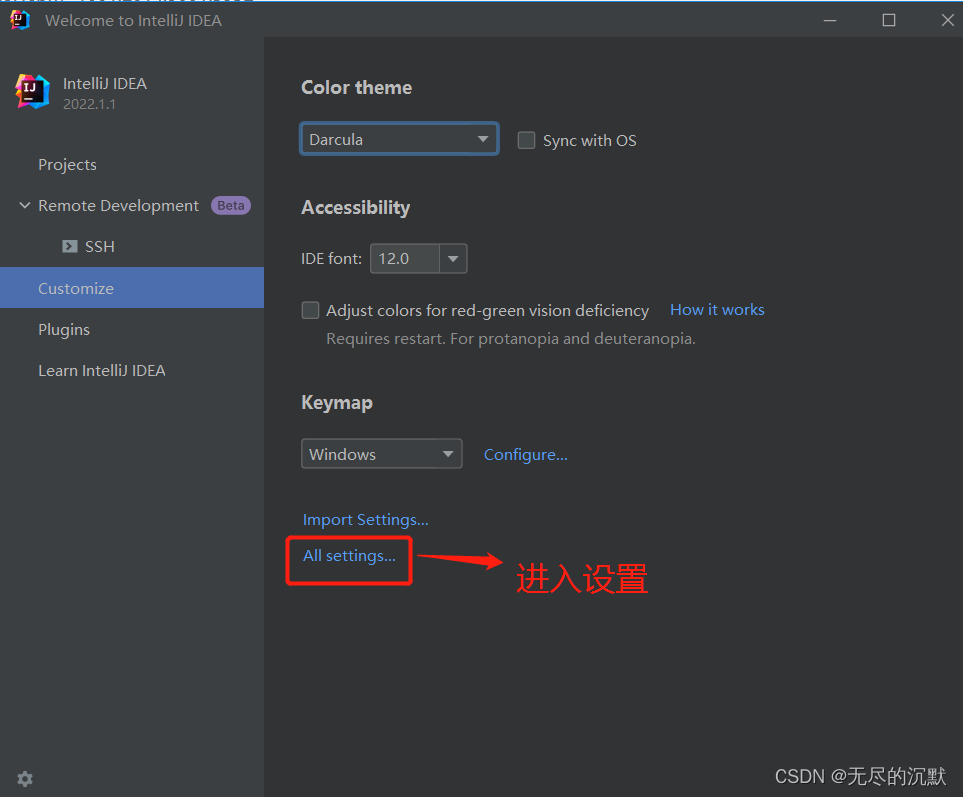Click the IntelliJ IDEA logo in the sidebar
This screenshot has height=797, width=963.
click(33, 91)
